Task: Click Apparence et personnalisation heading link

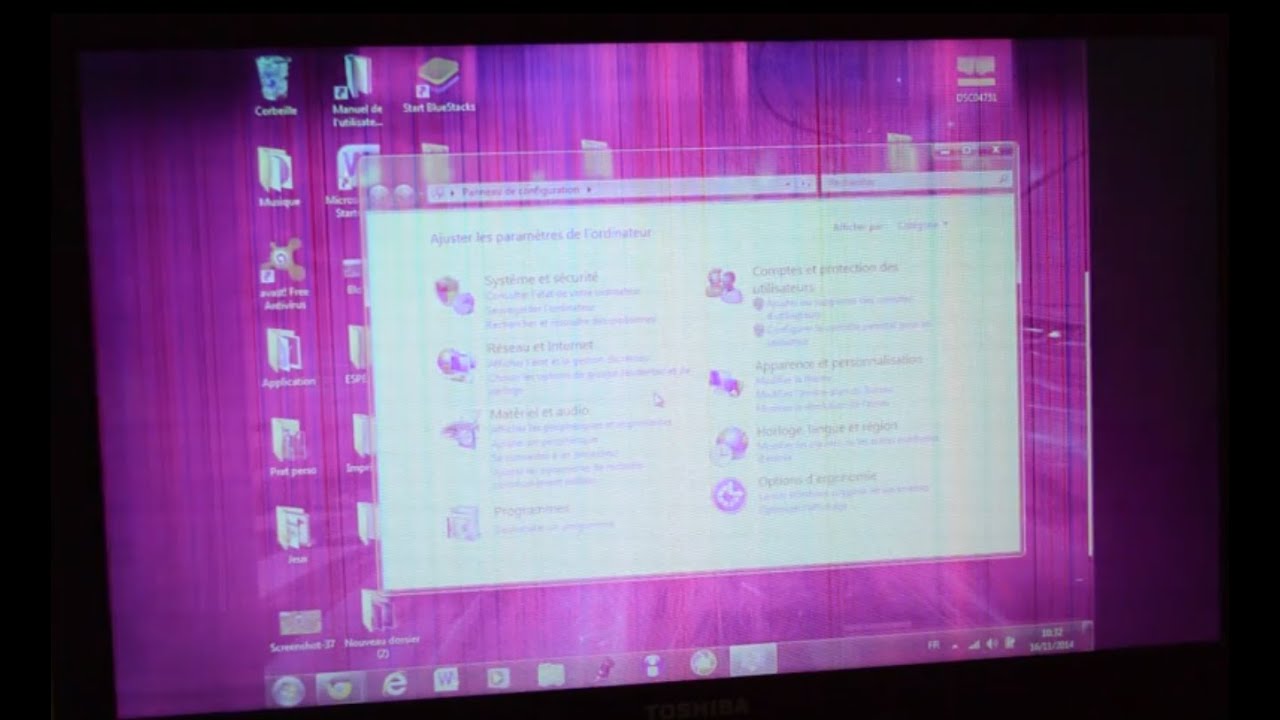Action: point(839,363)
